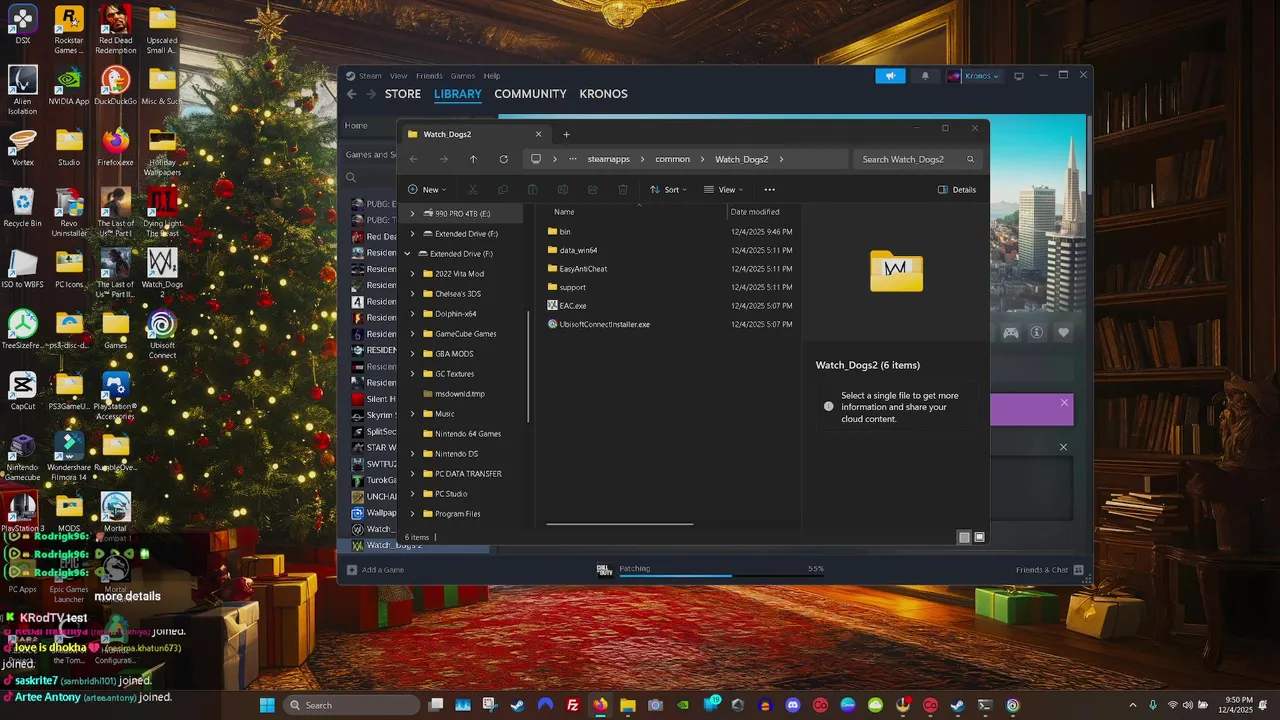Open Steam announcements megaphone button
The width and height of the screenshot is (1280, 720).
(x=890, y=76)
